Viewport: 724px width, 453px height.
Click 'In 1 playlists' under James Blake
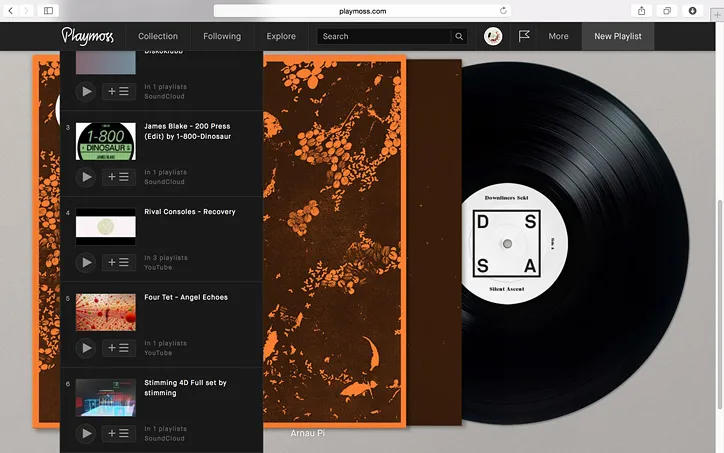165,172
